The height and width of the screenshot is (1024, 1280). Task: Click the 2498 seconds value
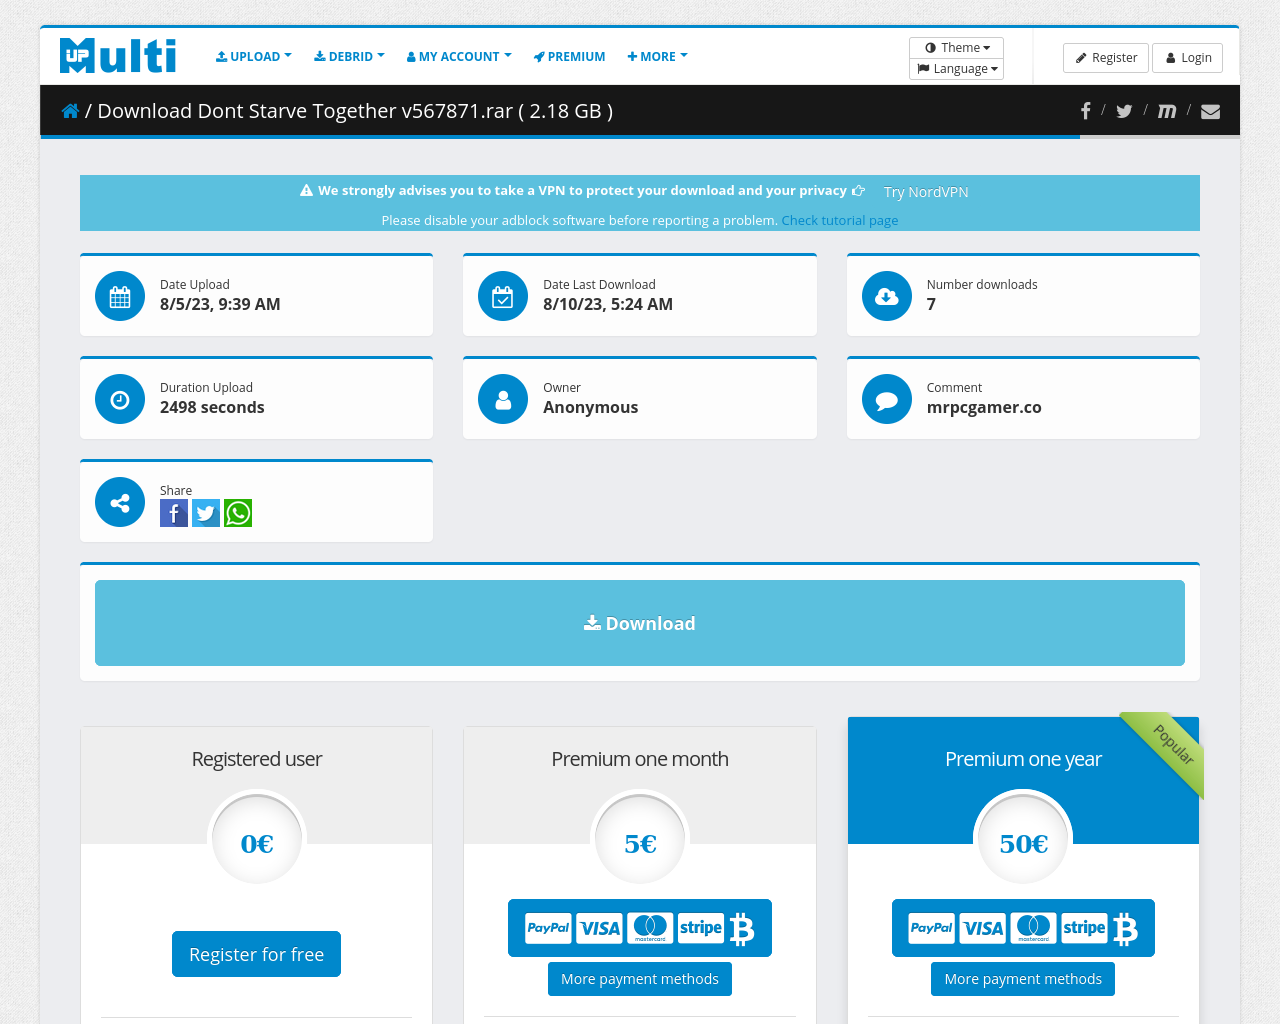pos(212,407)
